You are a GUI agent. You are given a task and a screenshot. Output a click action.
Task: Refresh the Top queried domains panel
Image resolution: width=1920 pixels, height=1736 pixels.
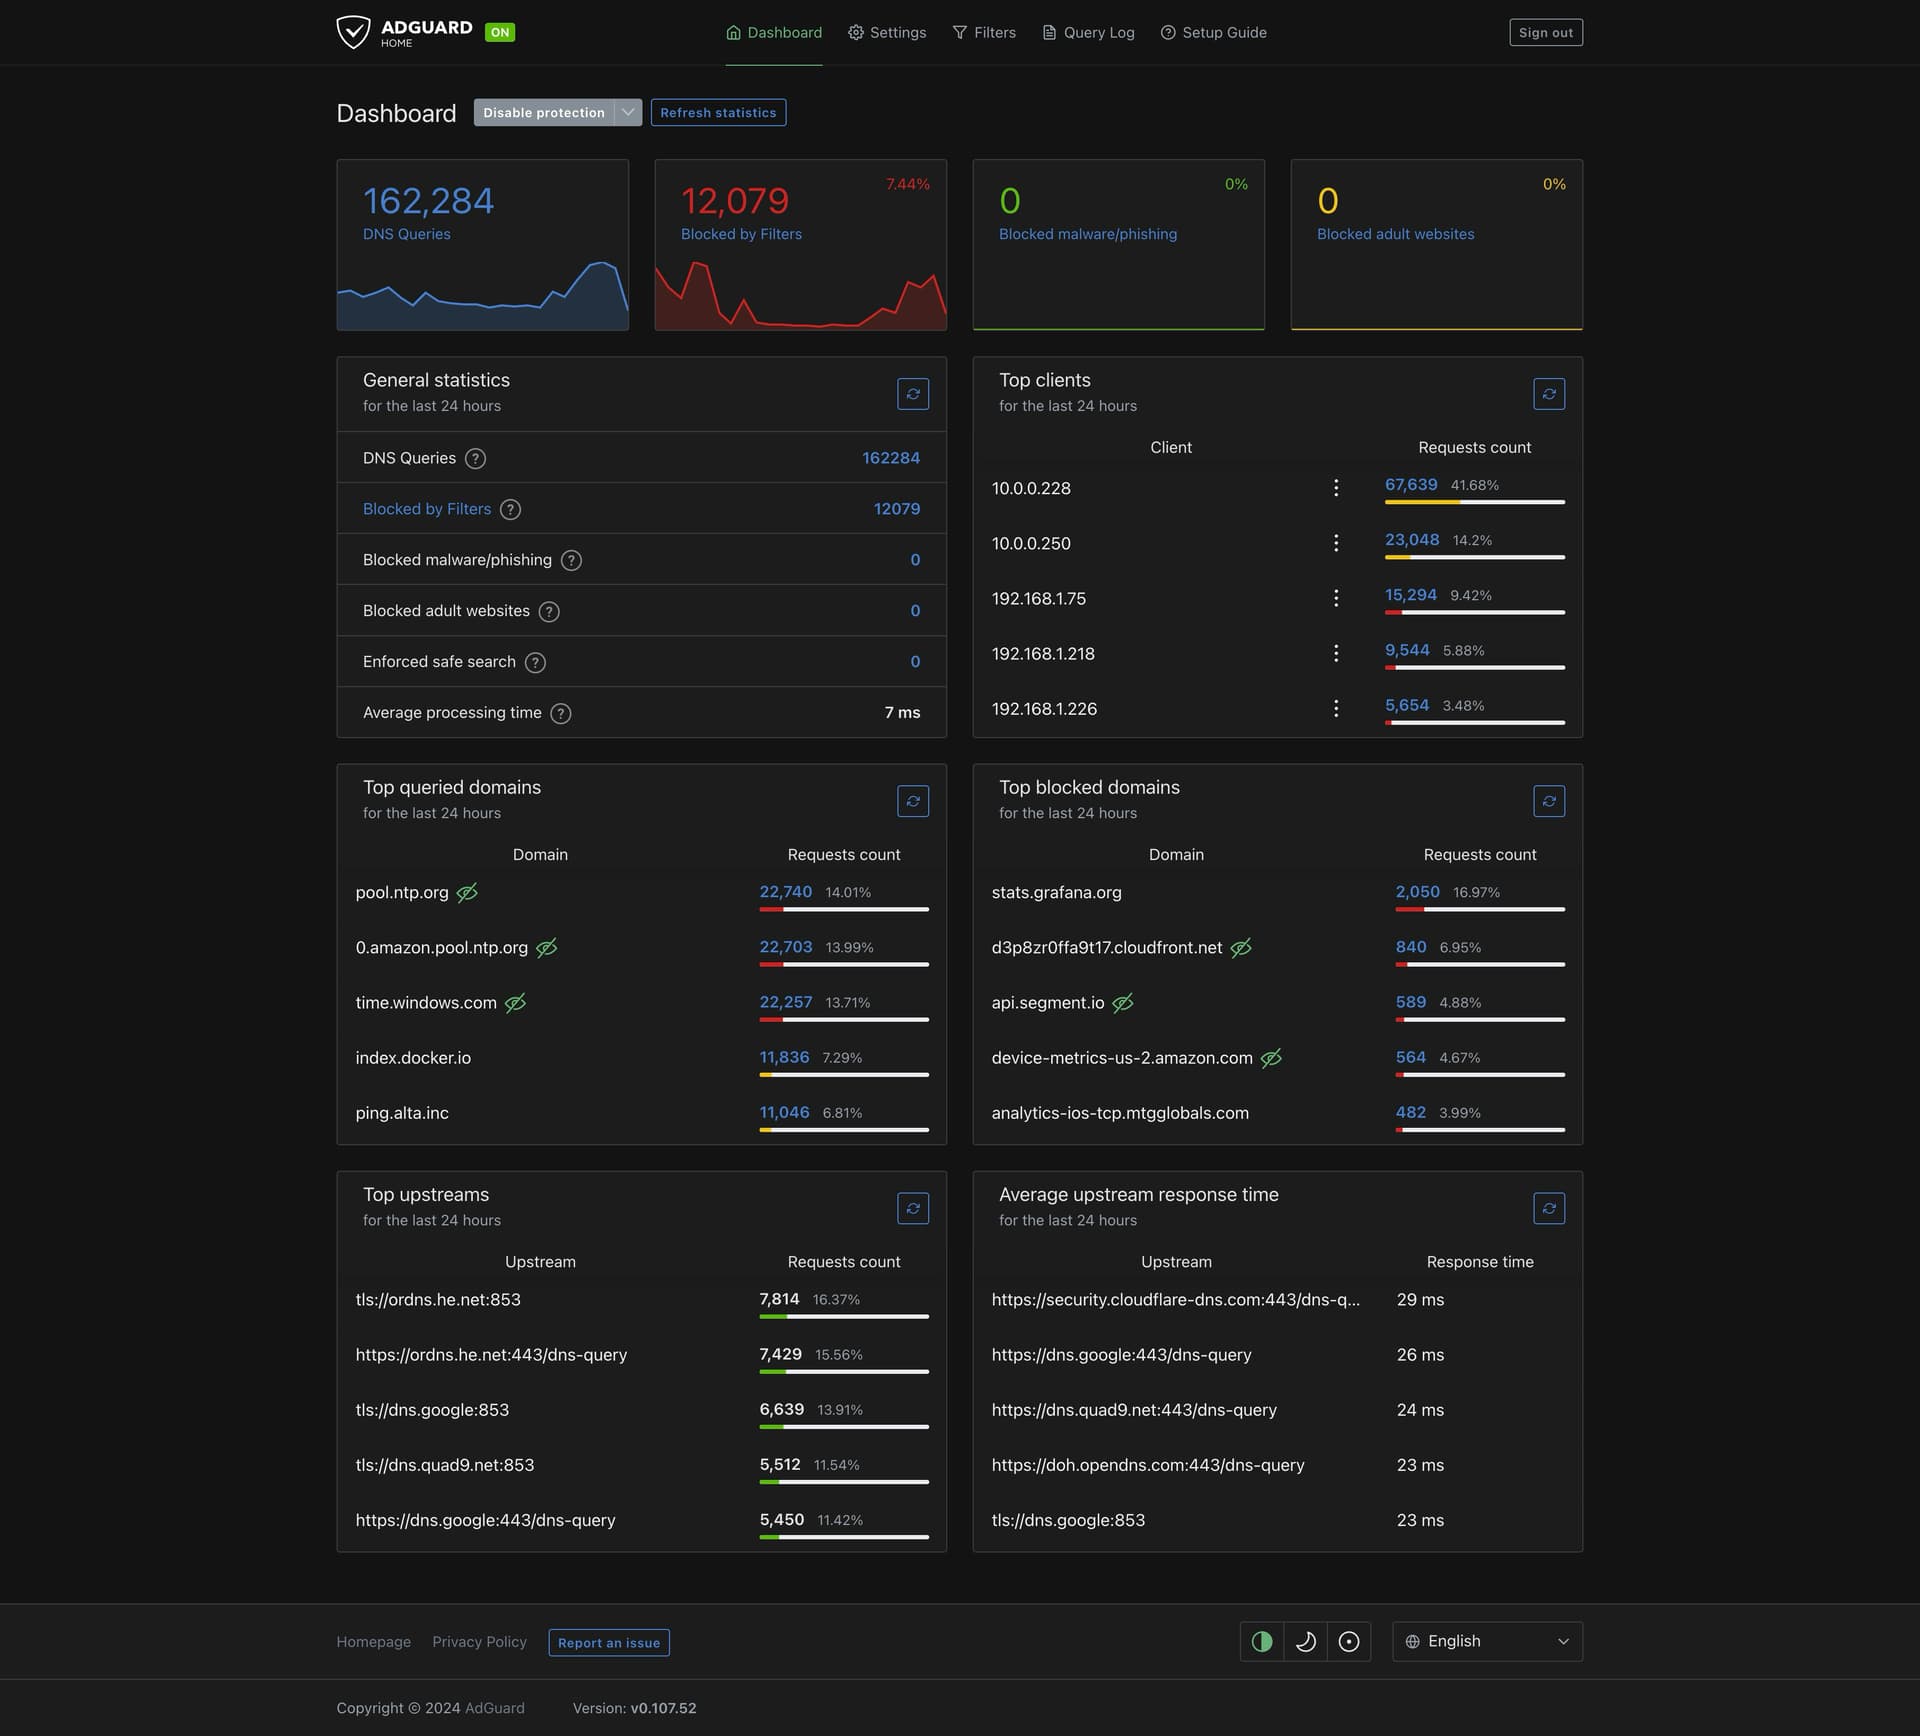(912, 801)
